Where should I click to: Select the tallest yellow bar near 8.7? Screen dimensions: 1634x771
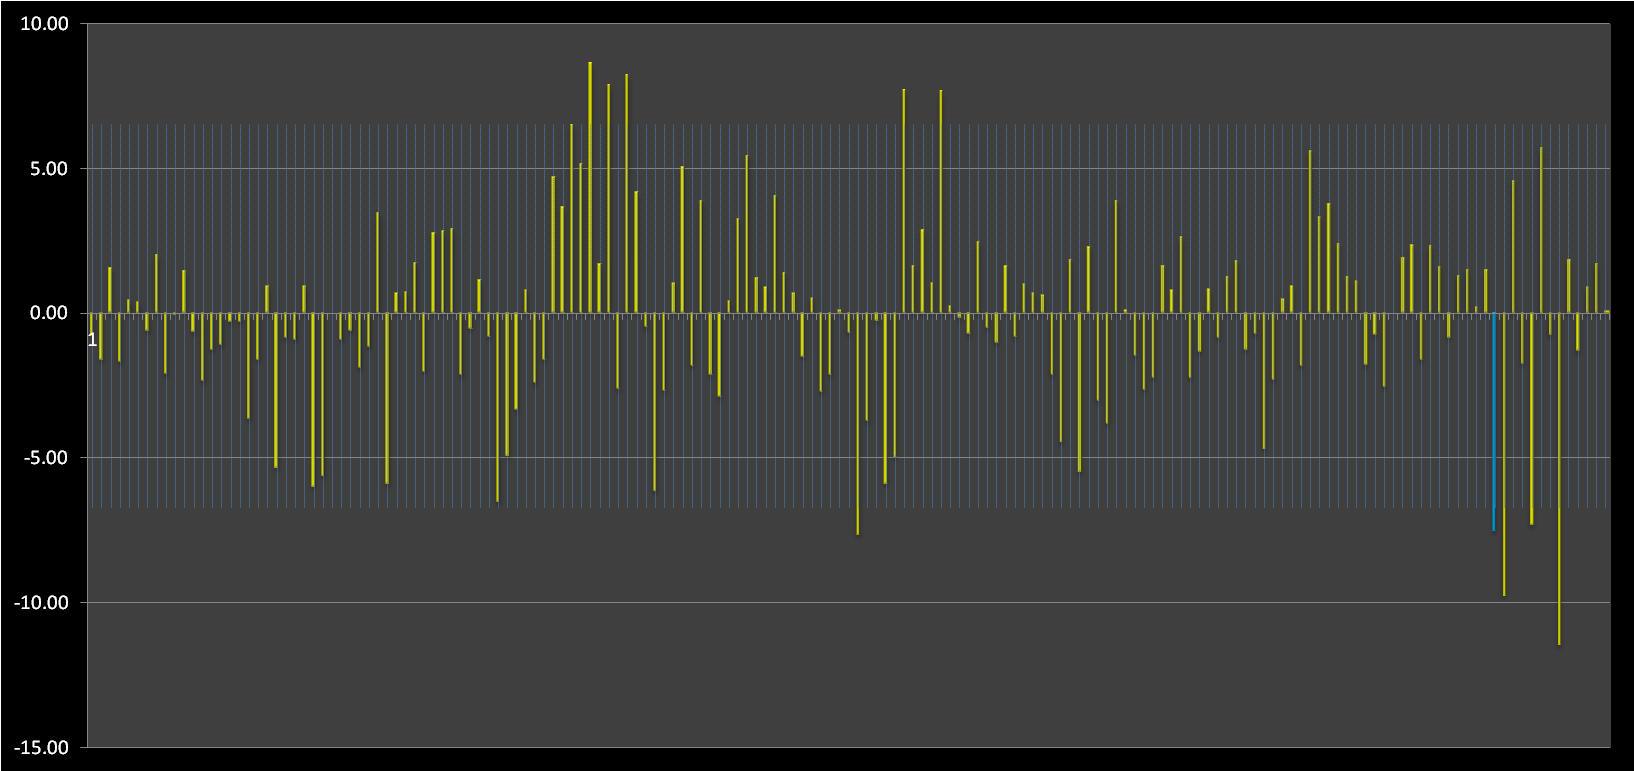click(590, 188)
